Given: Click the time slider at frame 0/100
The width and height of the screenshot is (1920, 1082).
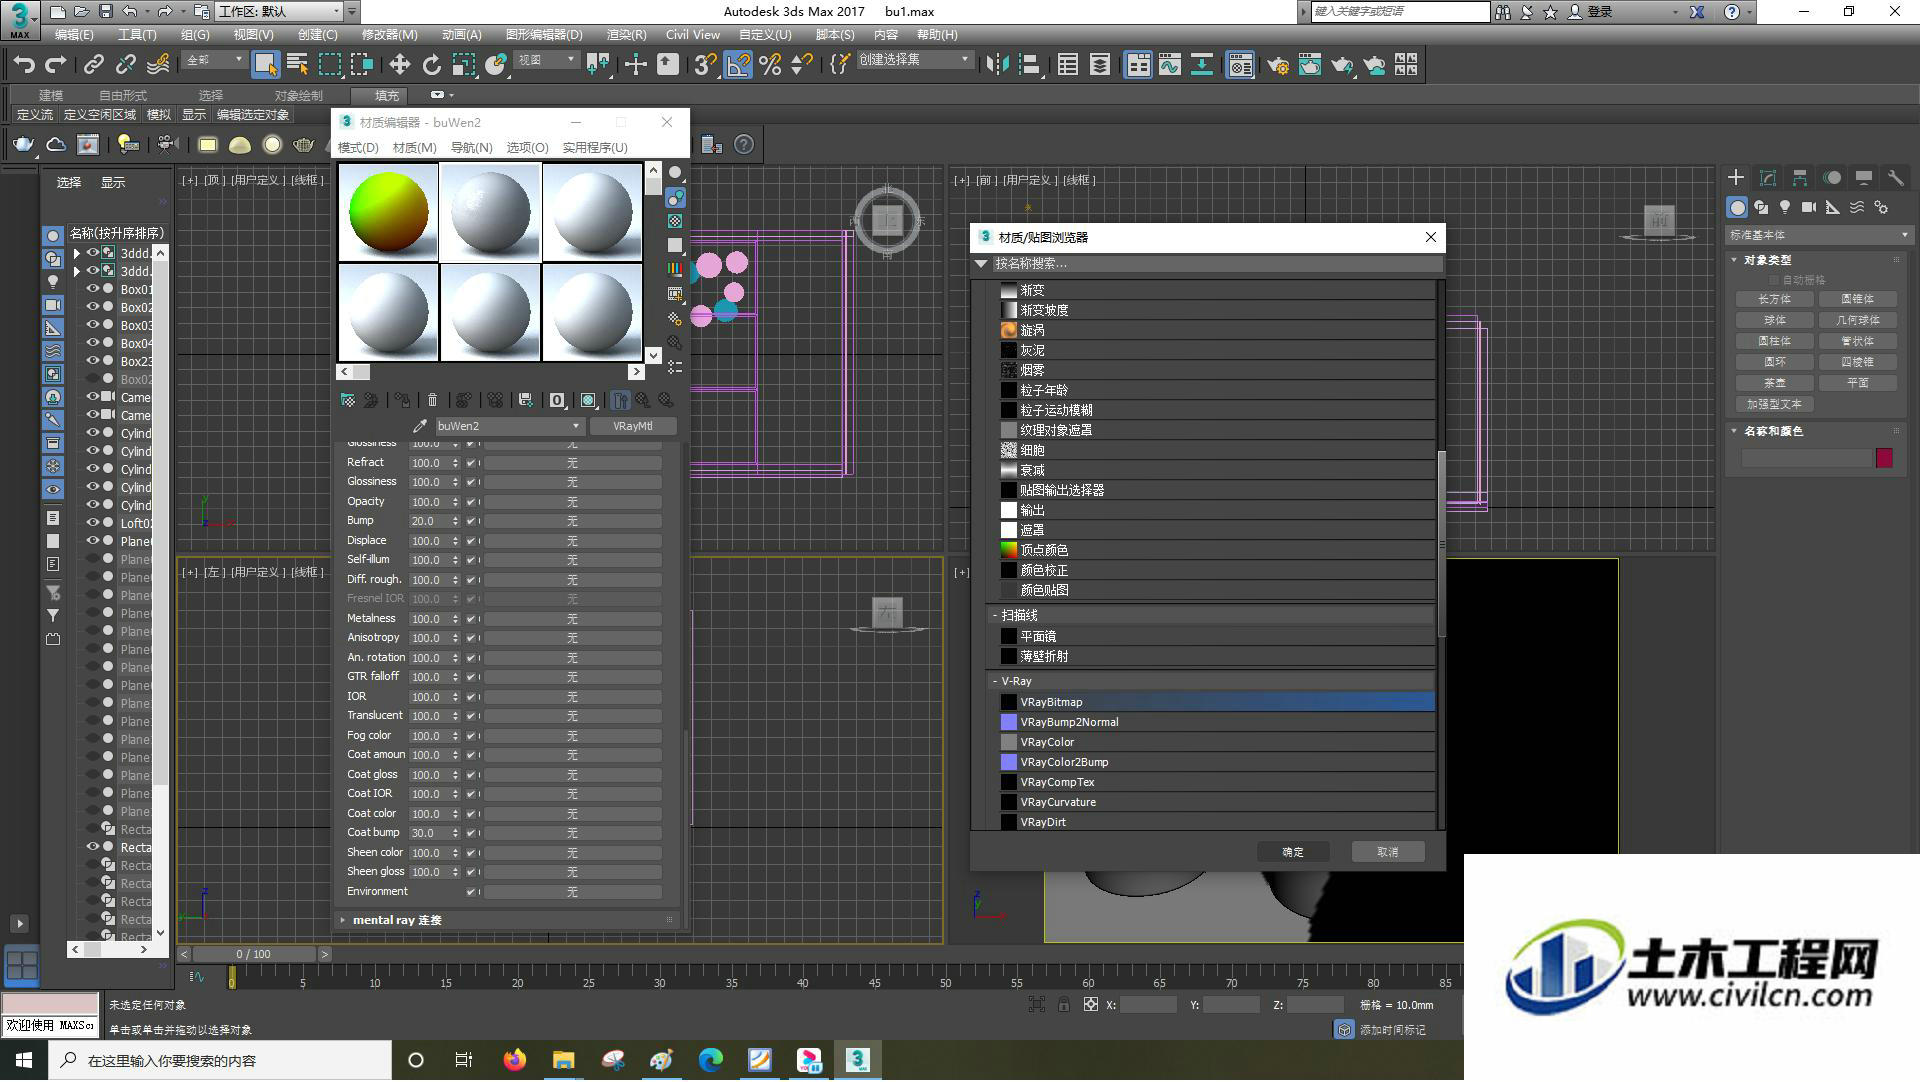Looking at the screenshot, I should [253, 954].
